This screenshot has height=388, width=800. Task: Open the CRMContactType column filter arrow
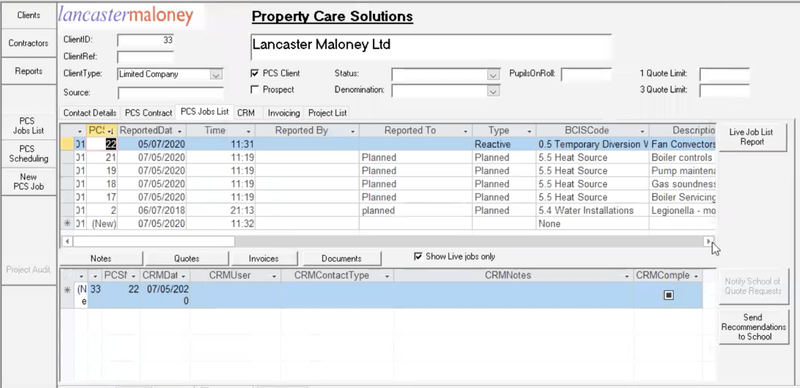click(x=387, y=276)
